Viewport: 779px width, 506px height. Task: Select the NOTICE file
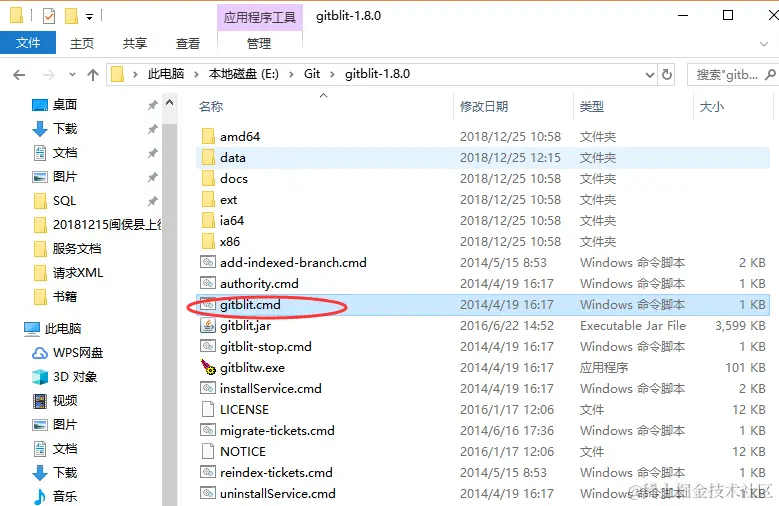click(x=242, y=451)
